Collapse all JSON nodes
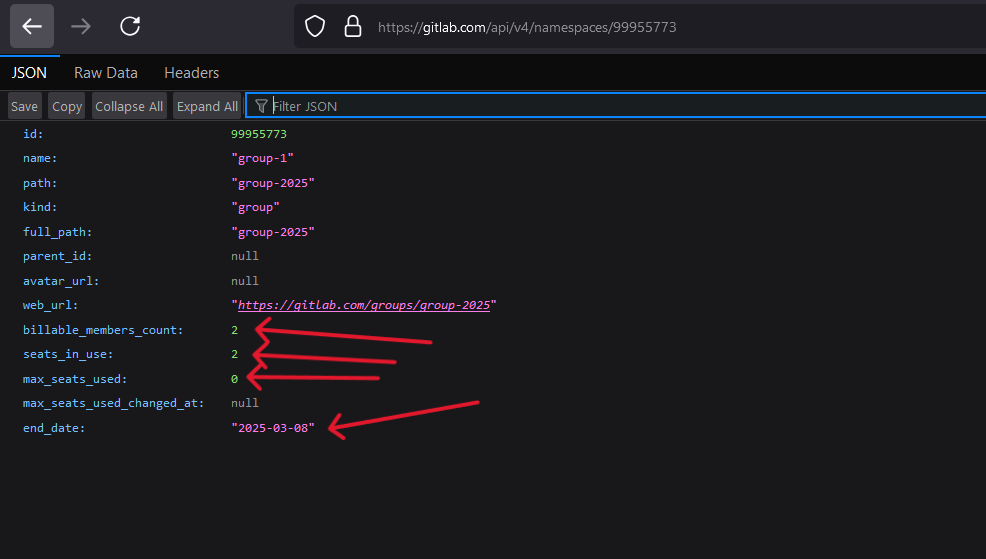Screen dimensions: 986x559 pyautogui.click(x=129, y=106)
